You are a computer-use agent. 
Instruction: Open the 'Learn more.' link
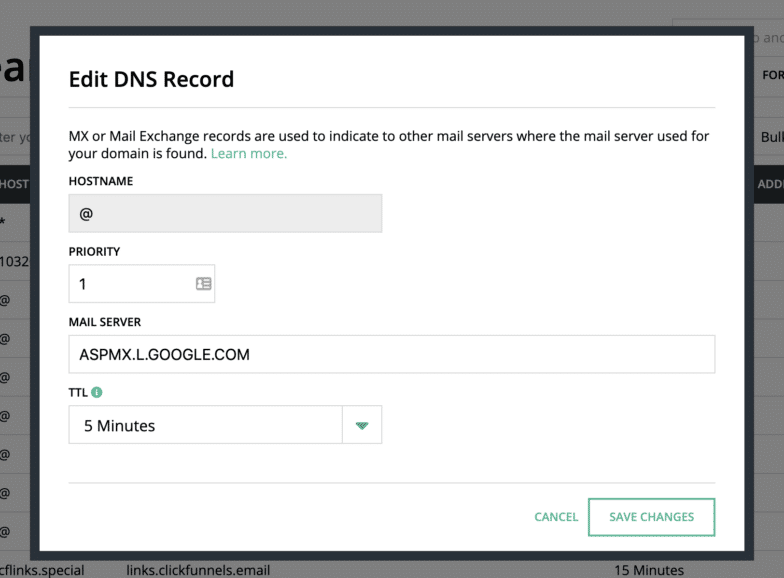(x=248, y=154)
